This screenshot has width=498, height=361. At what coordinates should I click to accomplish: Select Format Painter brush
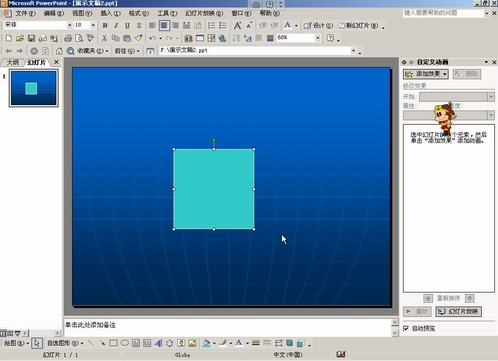pos(138,38)
